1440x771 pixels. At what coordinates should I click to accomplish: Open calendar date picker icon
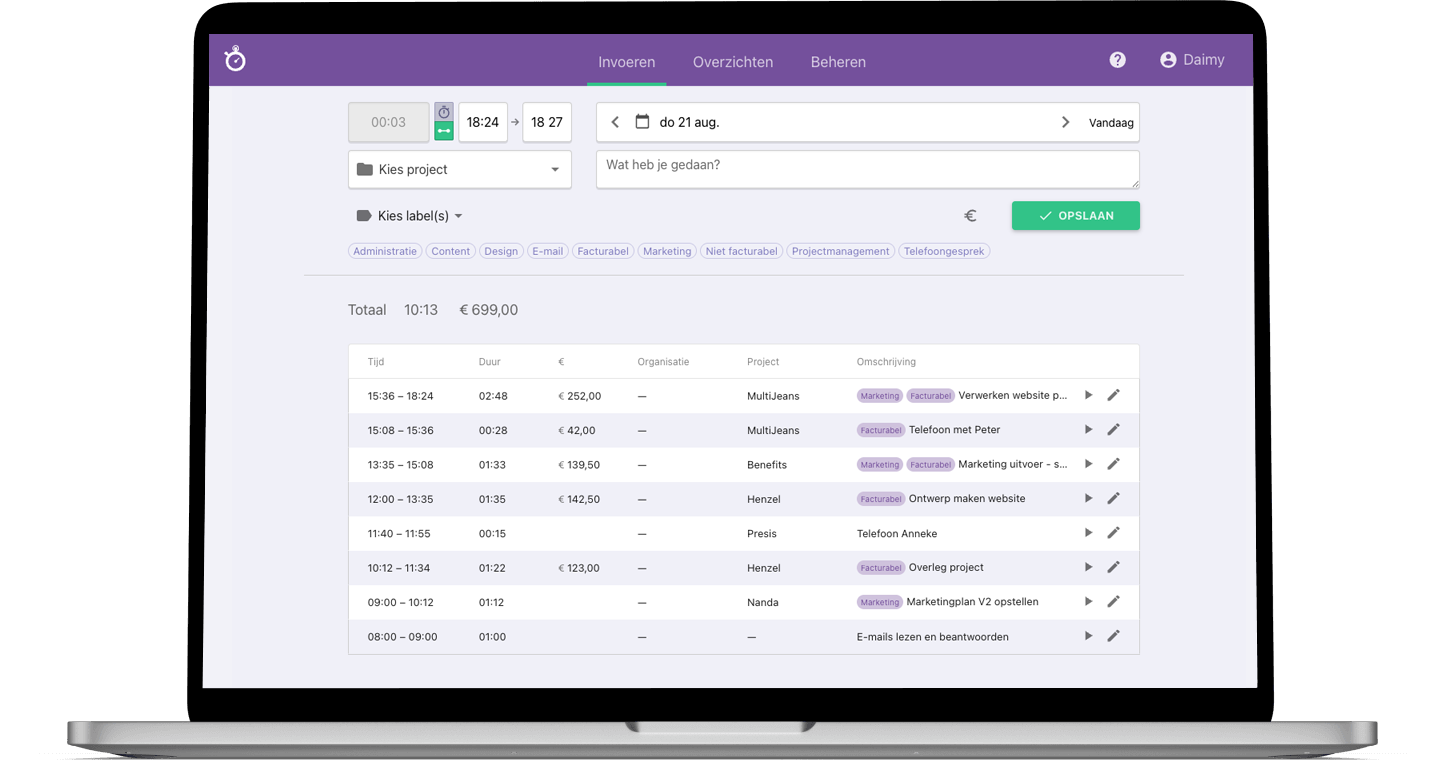[x=642, y=122]
